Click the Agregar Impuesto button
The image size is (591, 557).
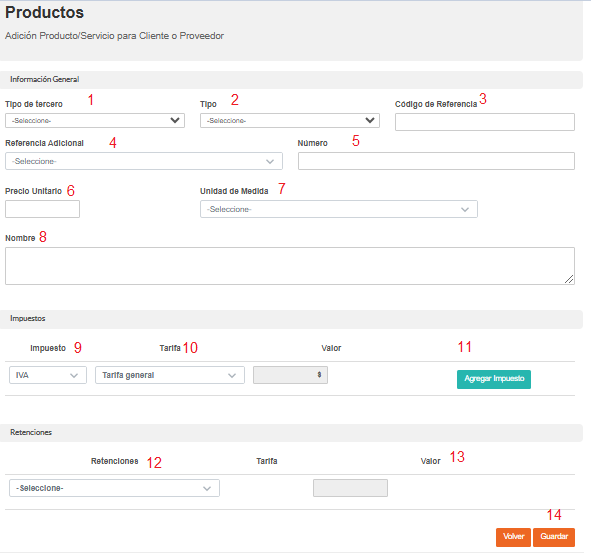coord(494,379)
